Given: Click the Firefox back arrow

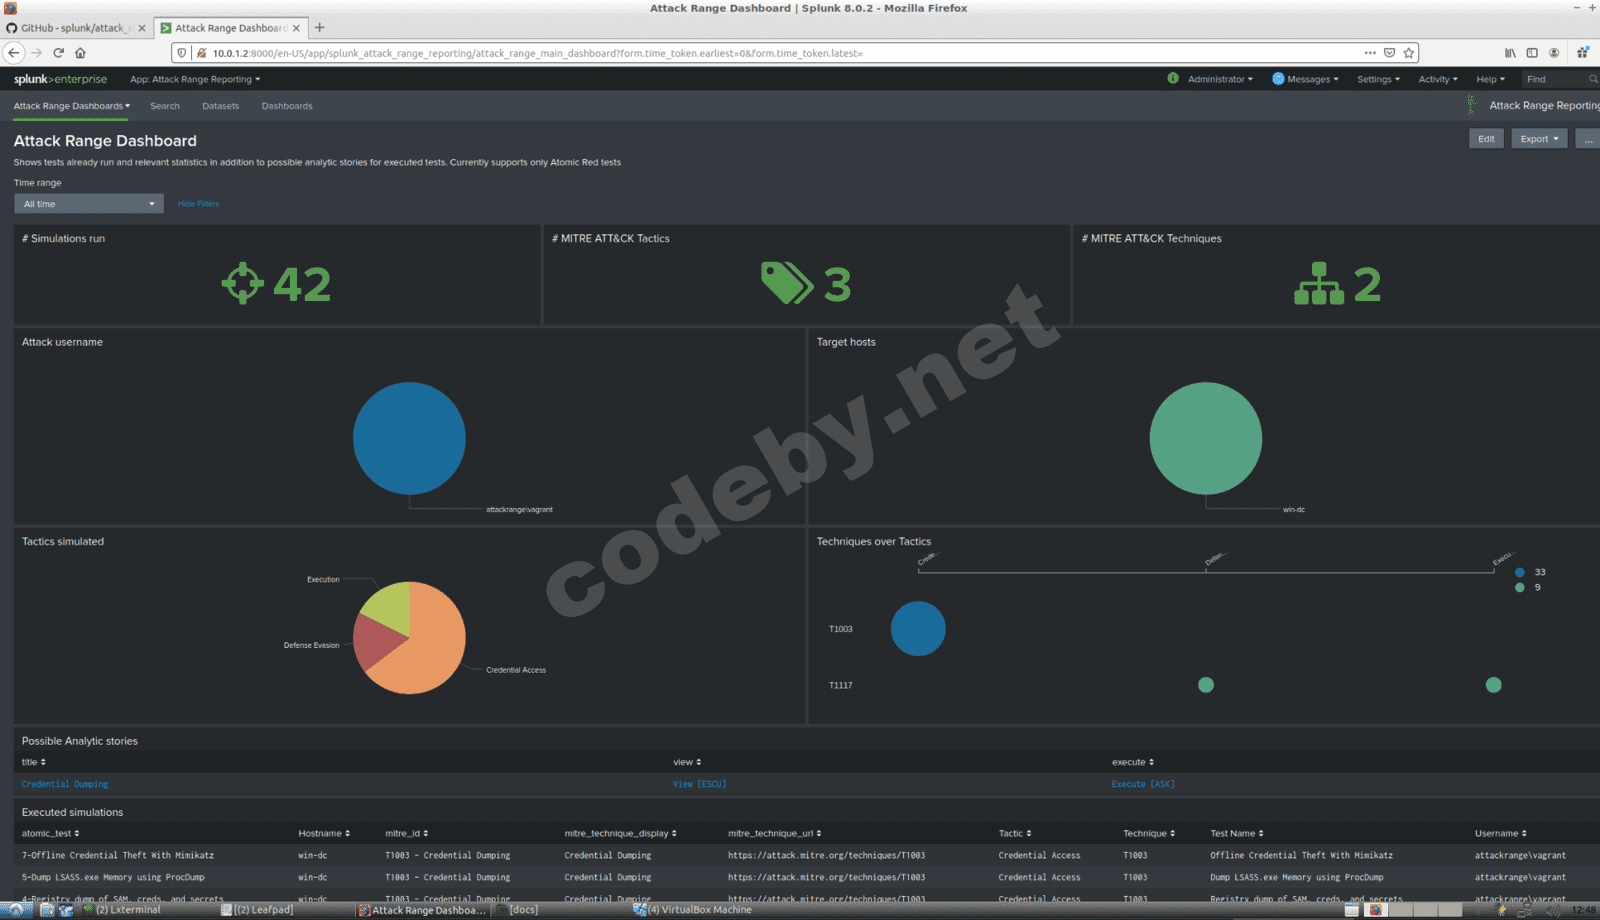Looking at the screenshot, I should [14, 53].
